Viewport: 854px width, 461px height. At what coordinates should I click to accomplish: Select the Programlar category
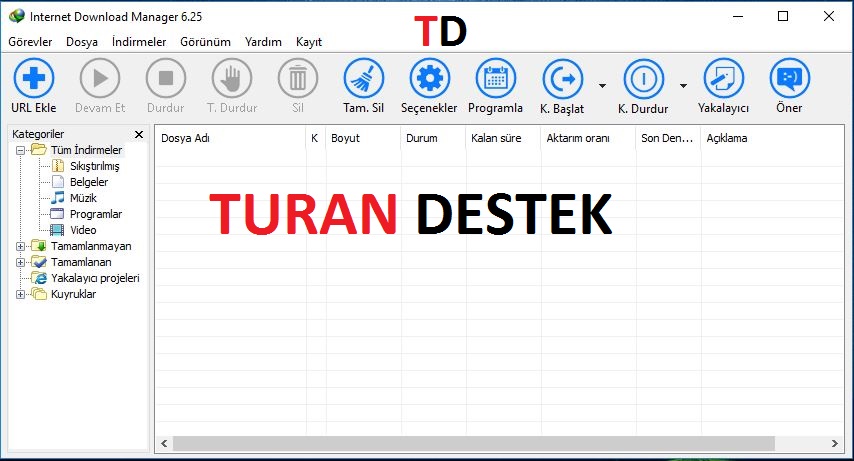[x=96, y=214]
